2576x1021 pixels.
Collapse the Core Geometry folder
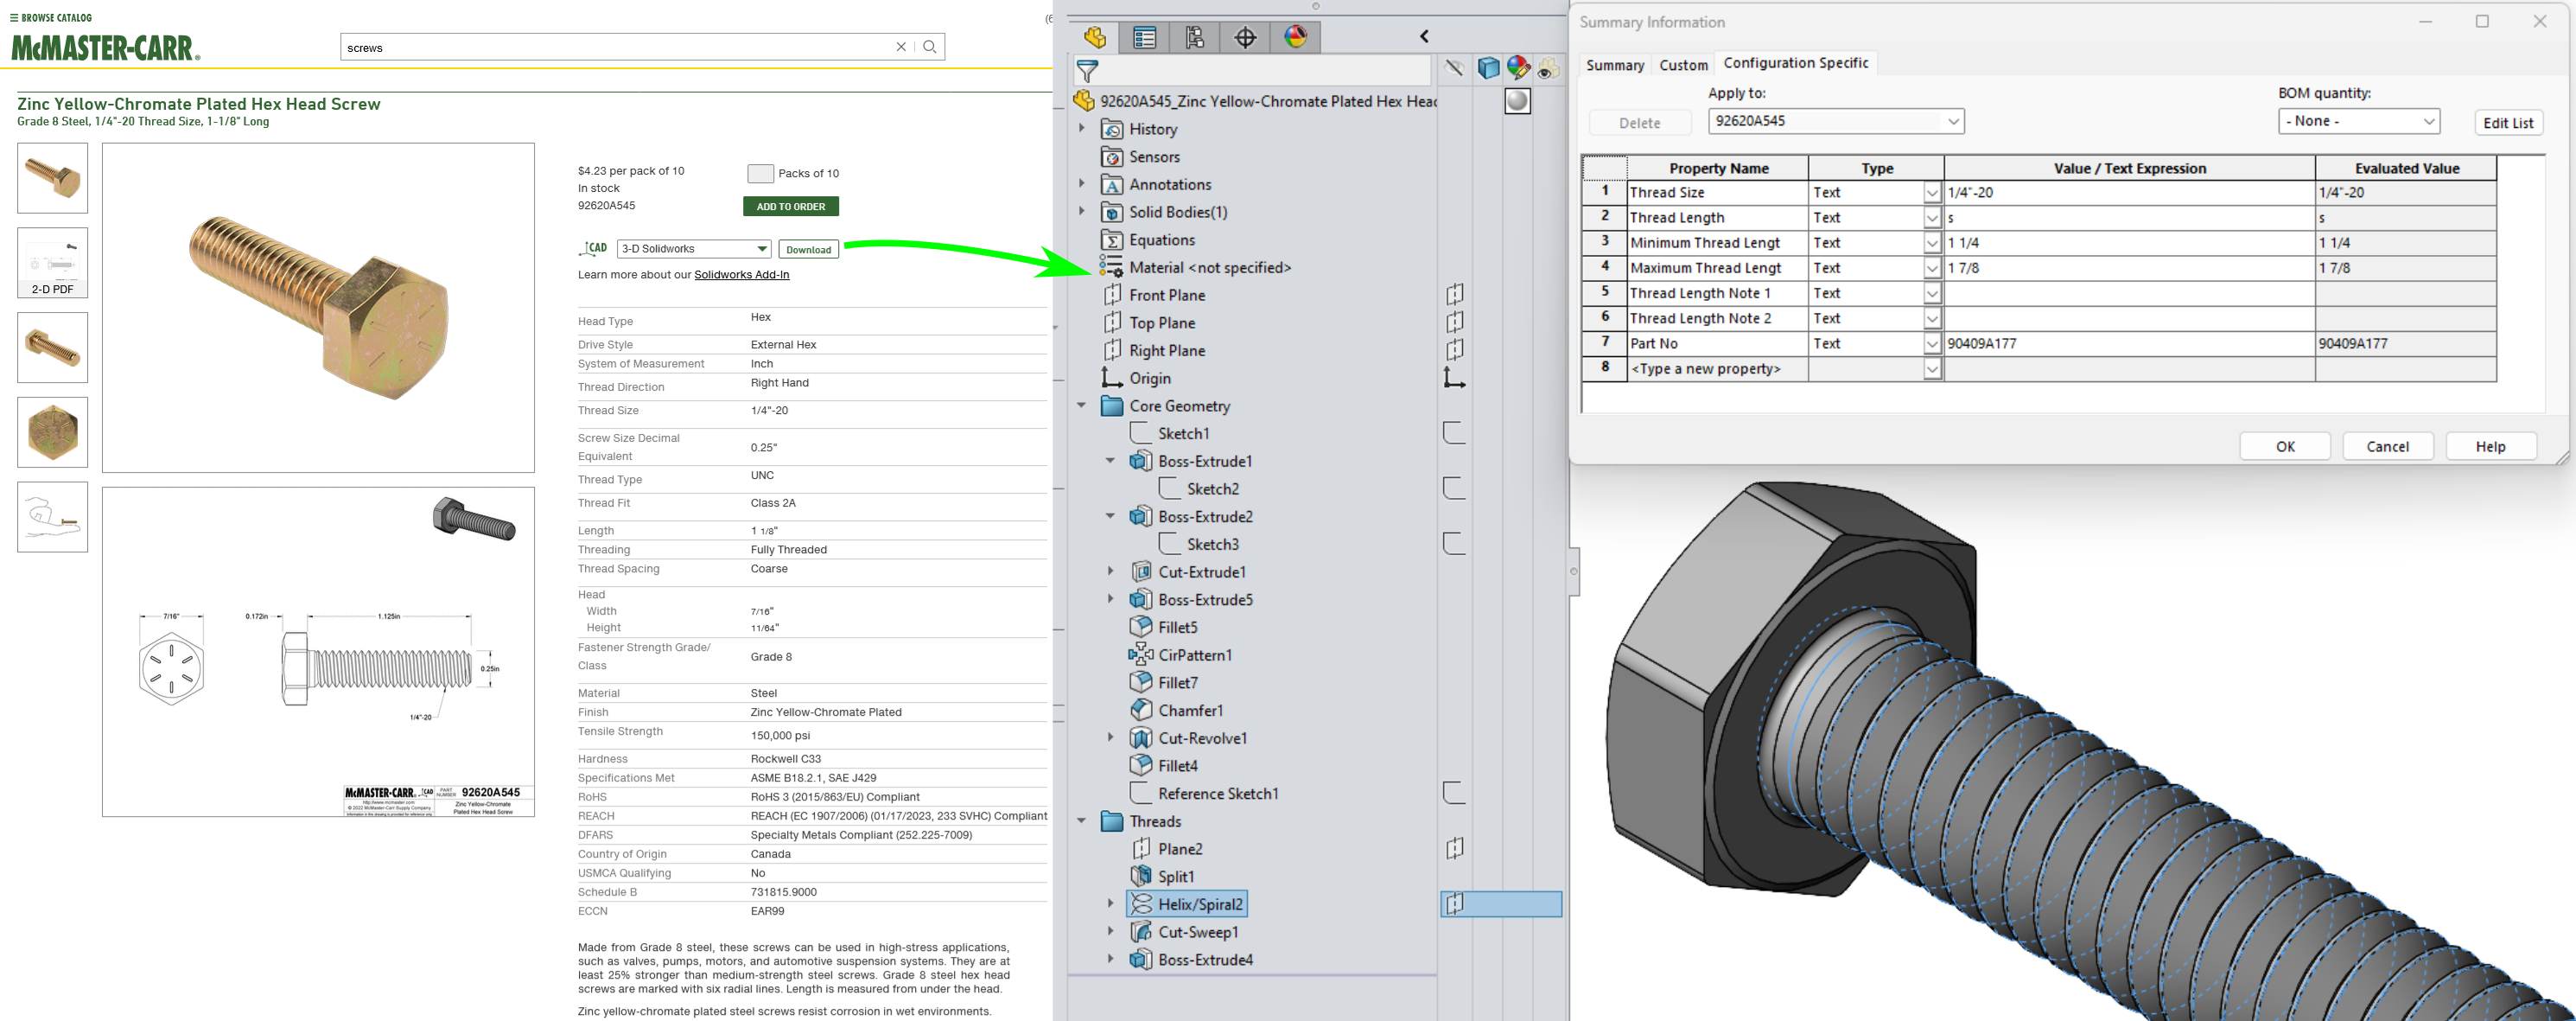[1082, 405]
